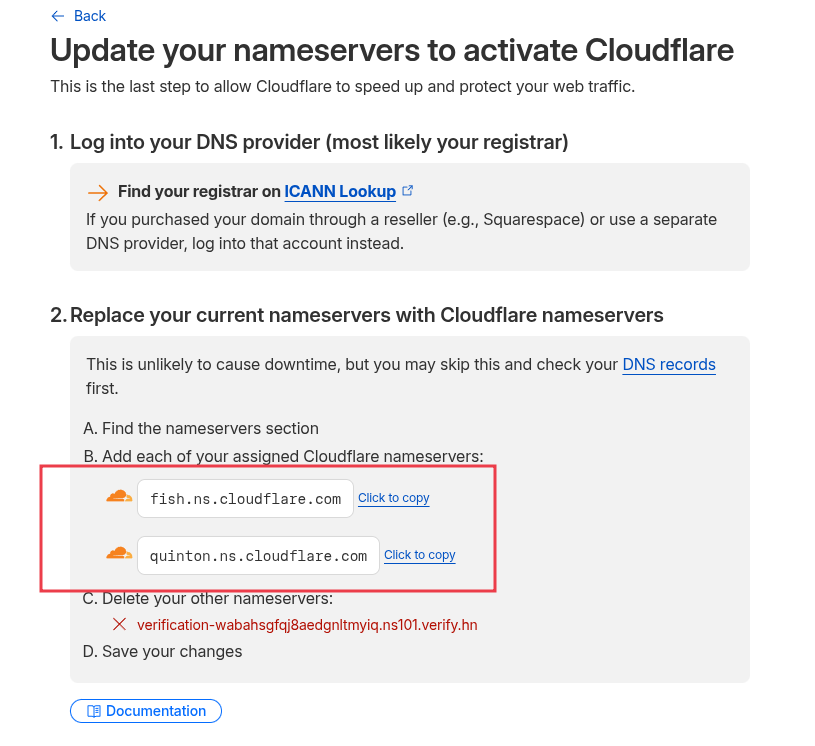
Task: Click the red X icon by verification nameserver
Action: click(x=119, y=625)
